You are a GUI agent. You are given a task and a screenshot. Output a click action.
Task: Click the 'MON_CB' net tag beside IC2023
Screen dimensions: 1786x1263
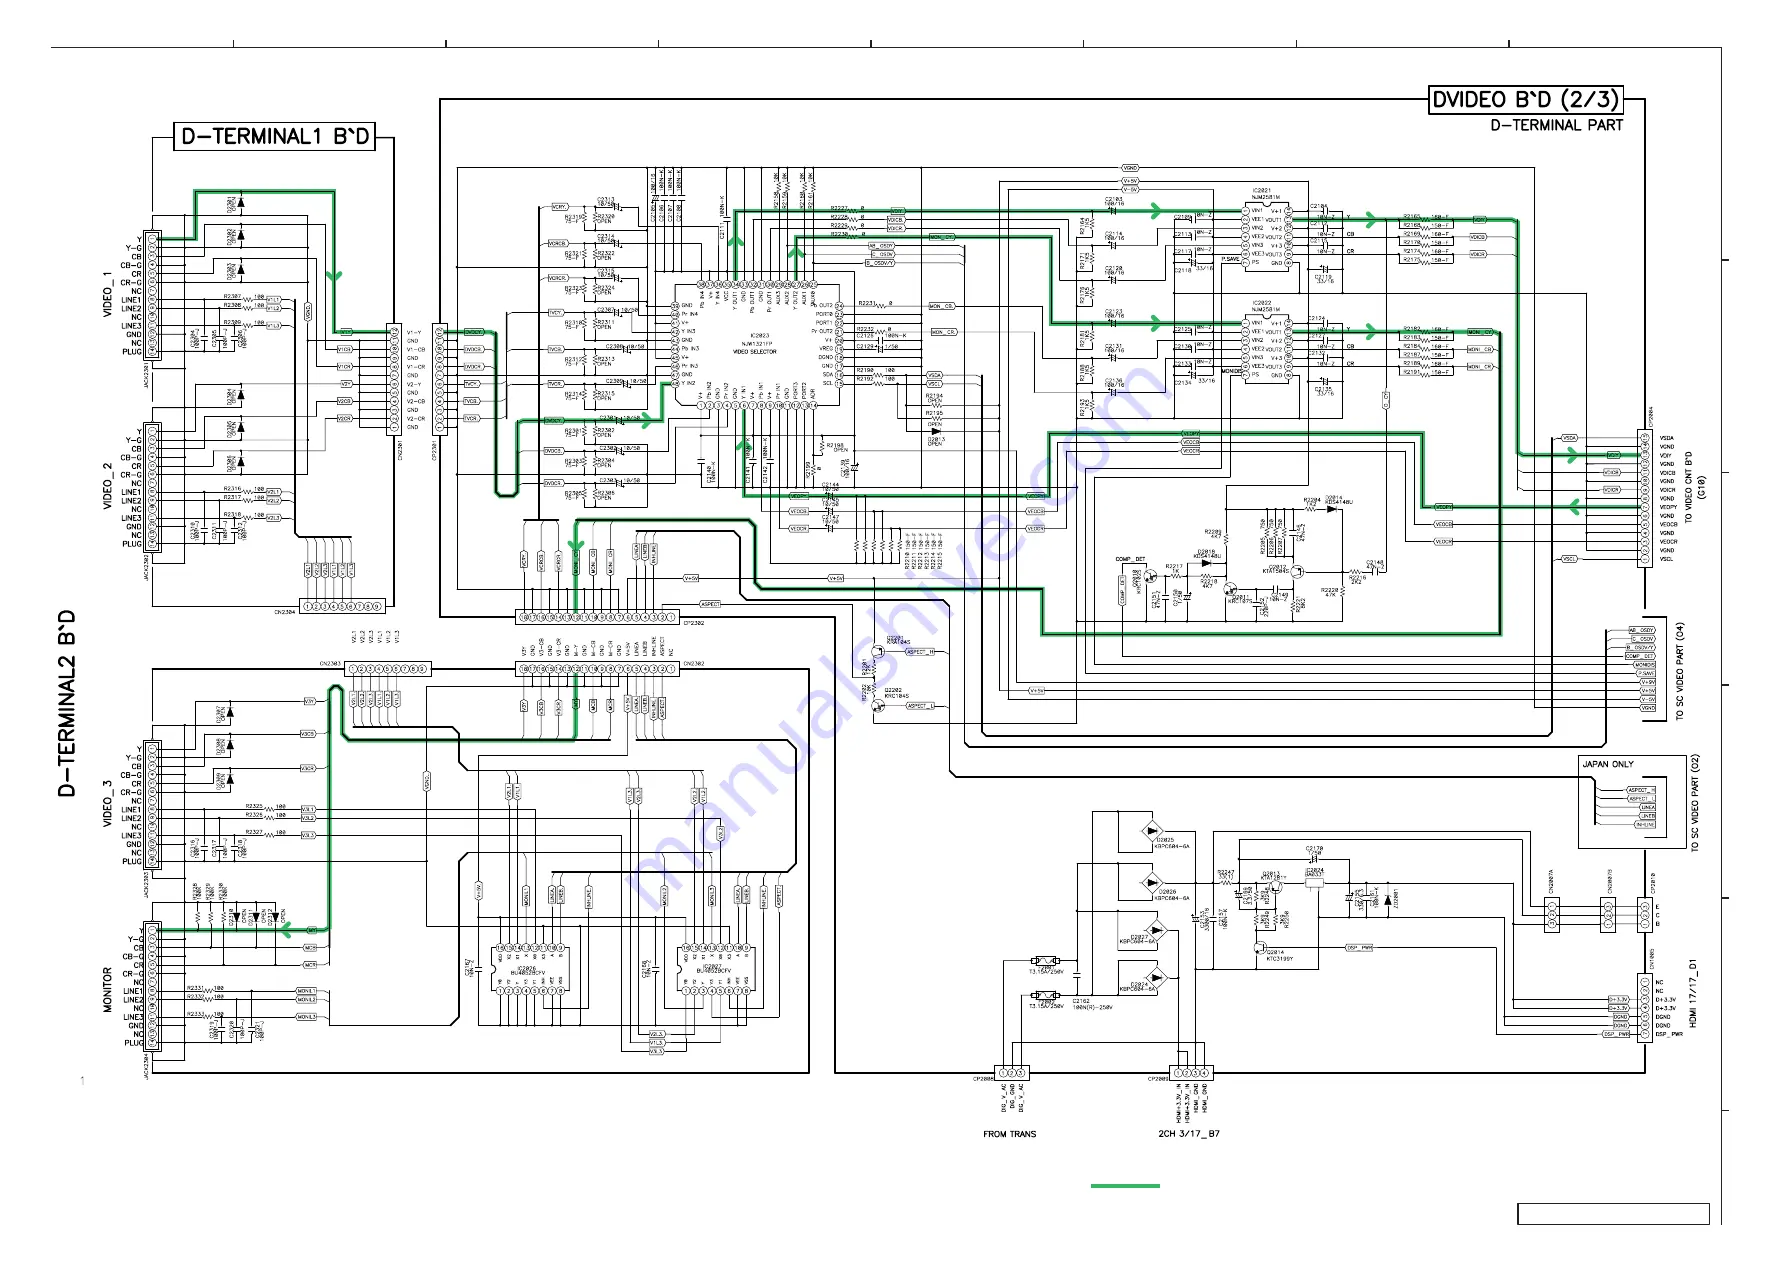943,306
